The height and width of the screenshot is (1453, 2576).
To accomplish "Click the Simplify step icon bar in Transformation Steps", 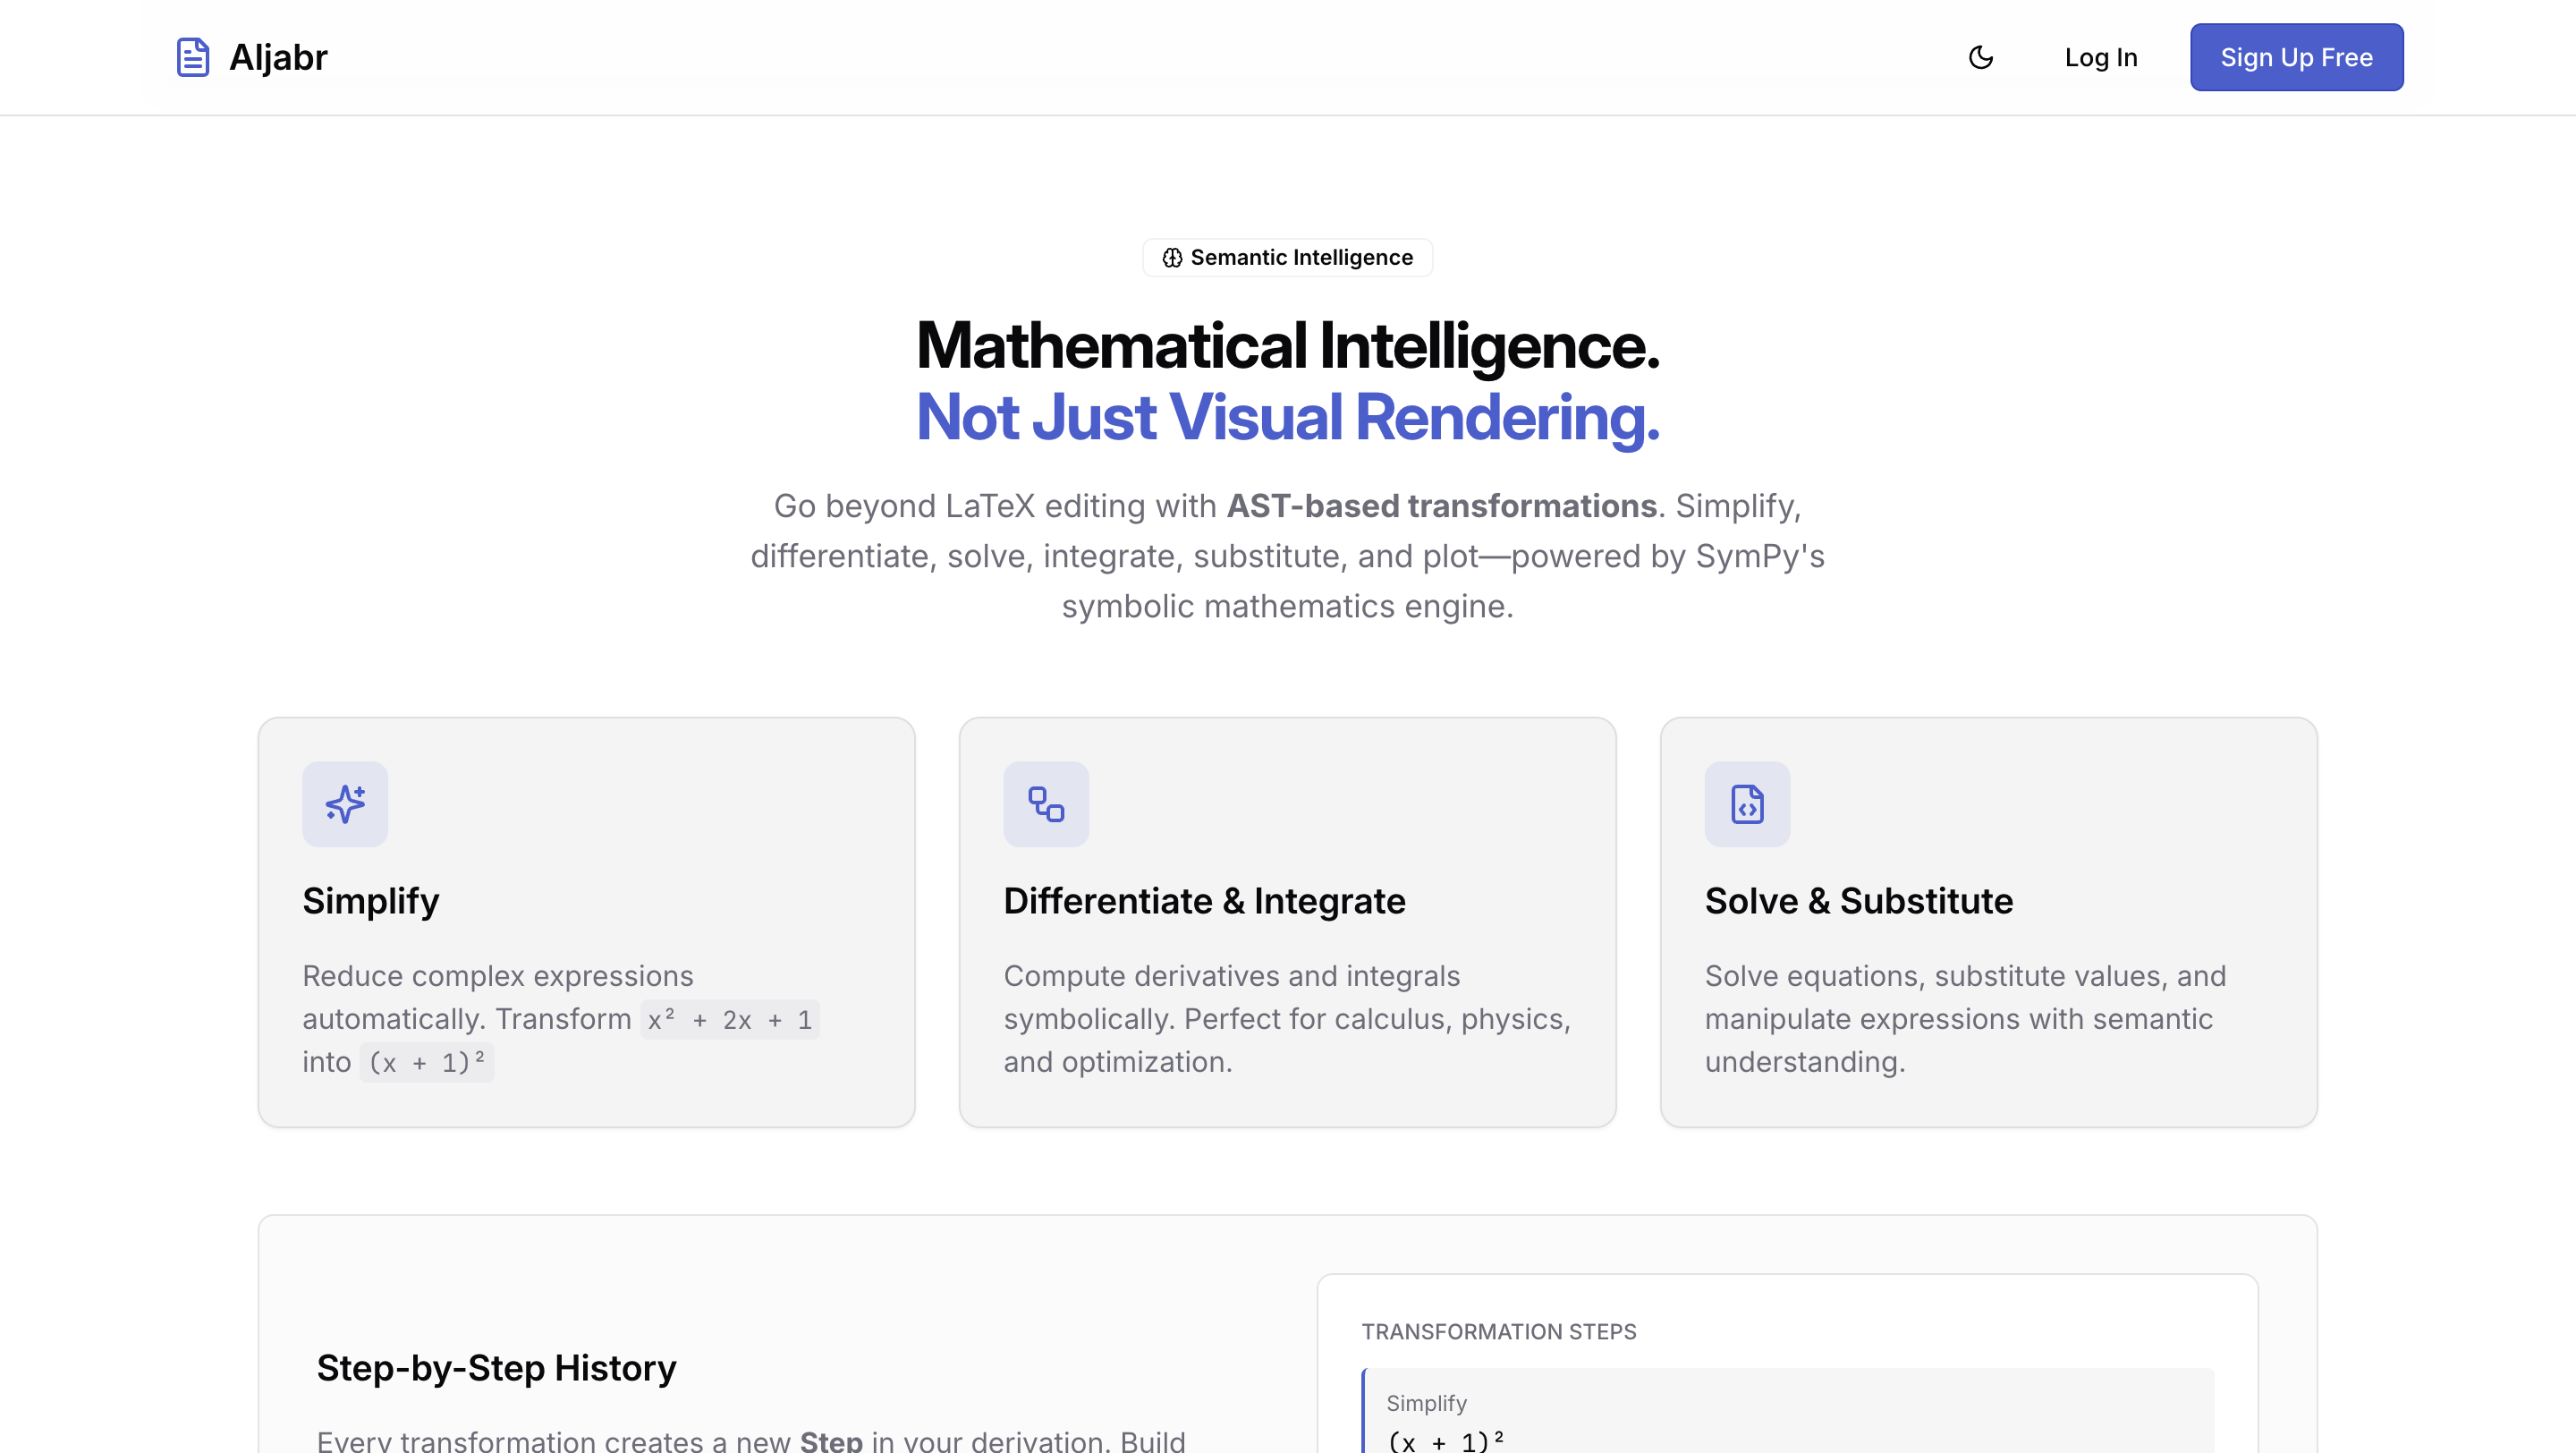I will 1364,1410.
